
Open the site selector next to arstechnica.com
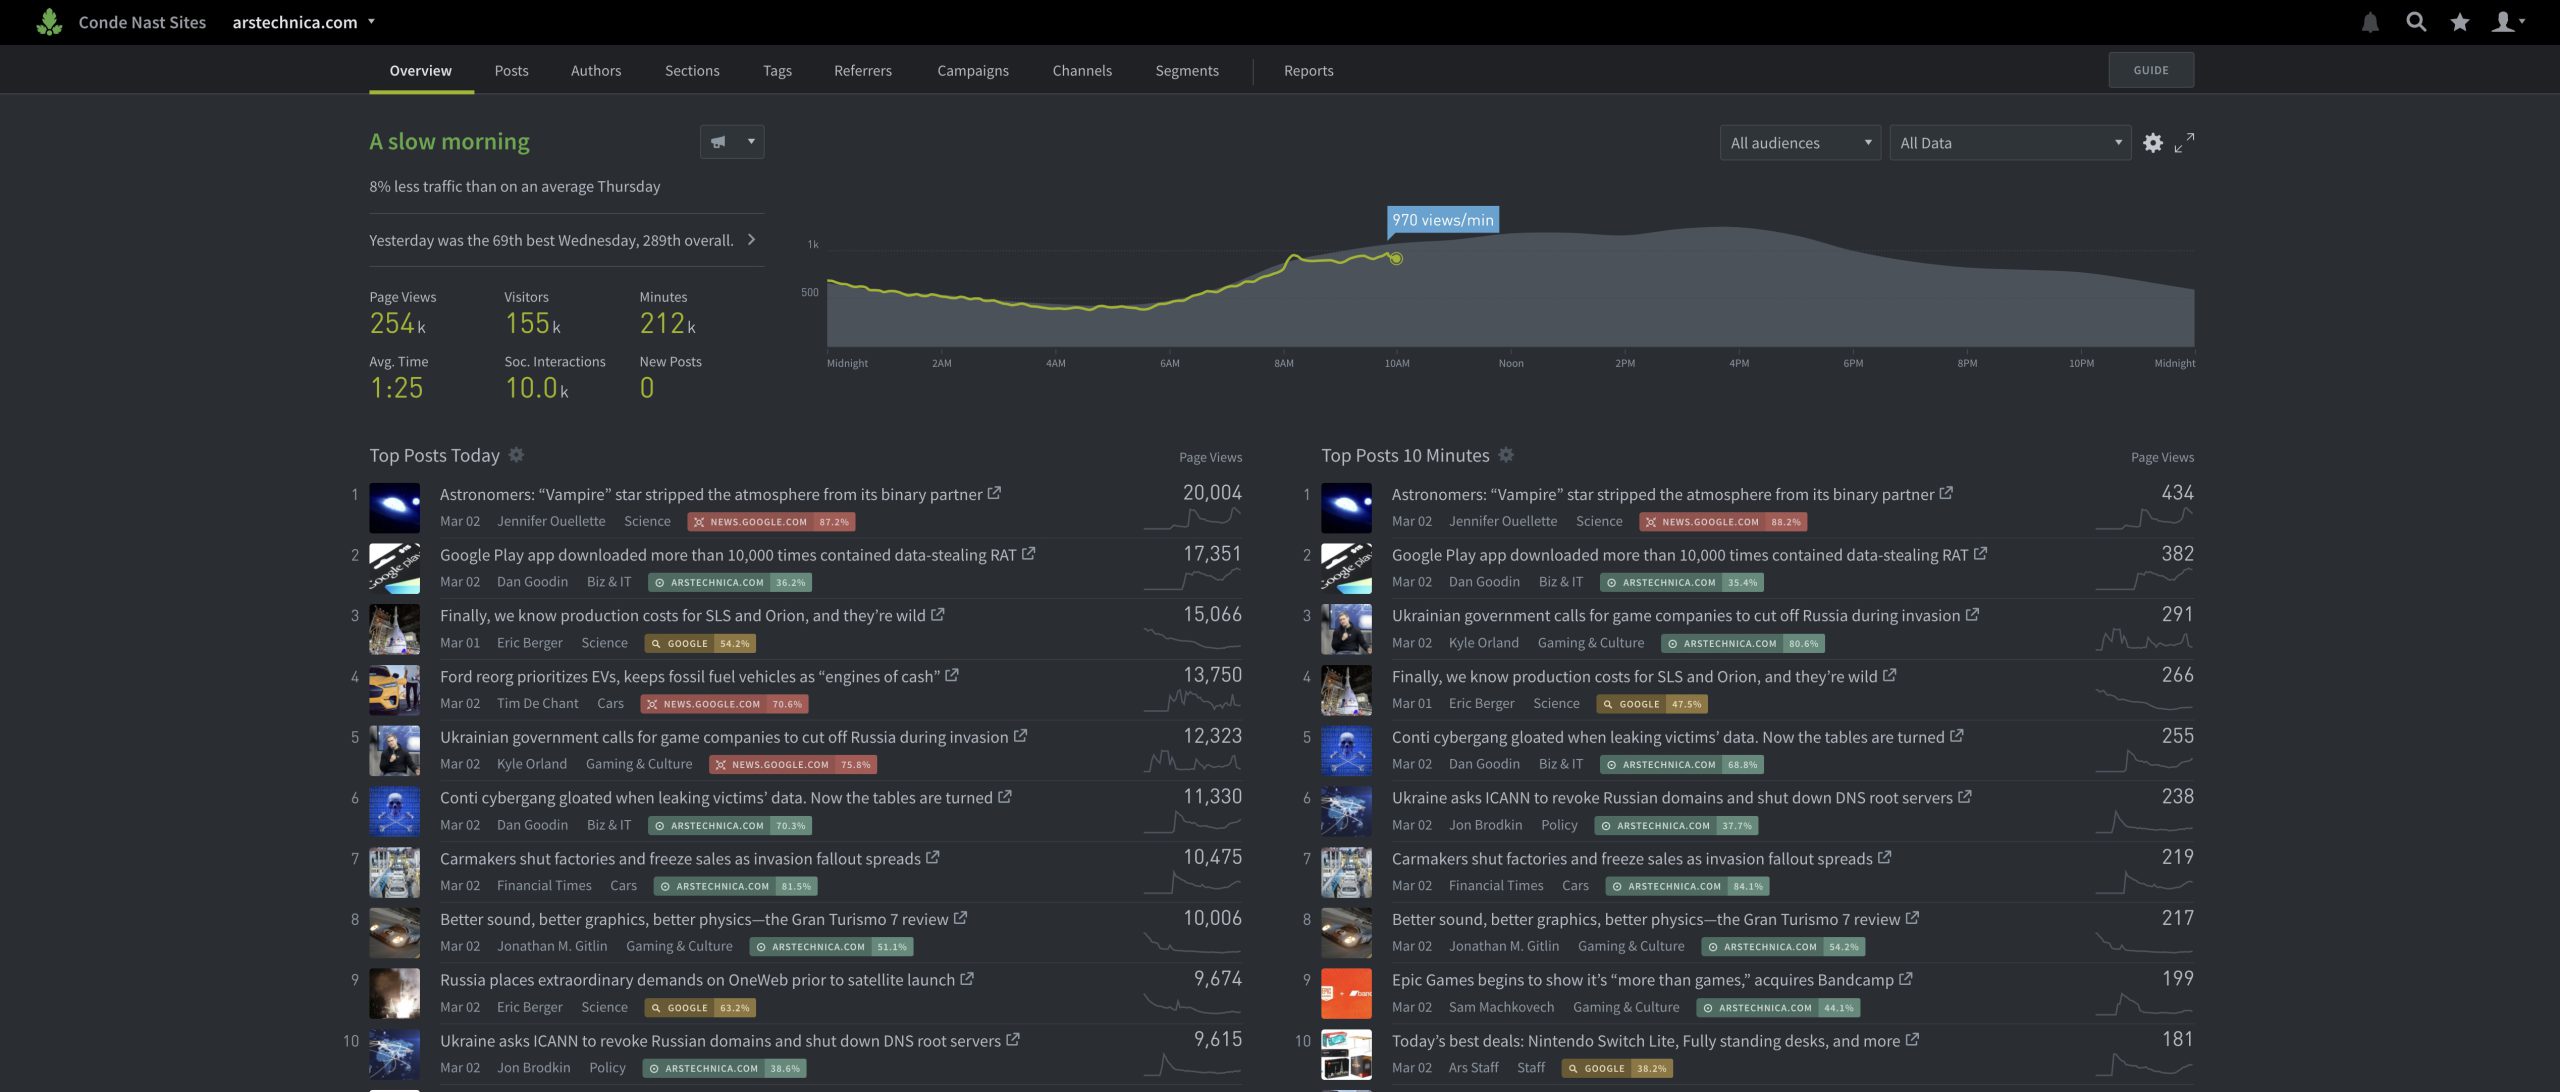(x=372, y=21)
